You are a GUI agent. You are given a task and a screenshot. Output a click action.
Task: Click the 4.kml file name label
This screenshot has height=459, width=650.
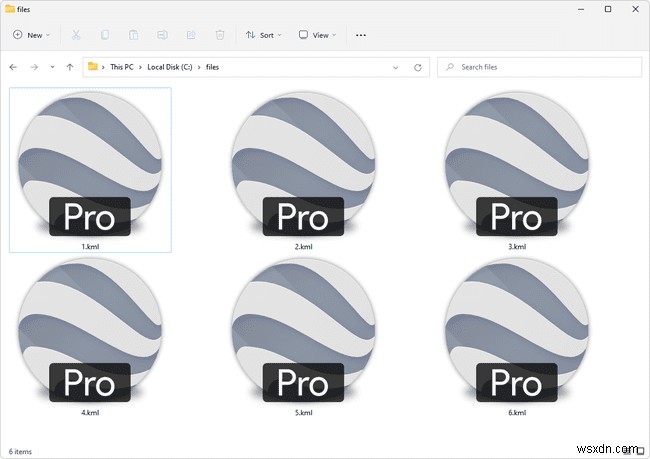(90, 413)
